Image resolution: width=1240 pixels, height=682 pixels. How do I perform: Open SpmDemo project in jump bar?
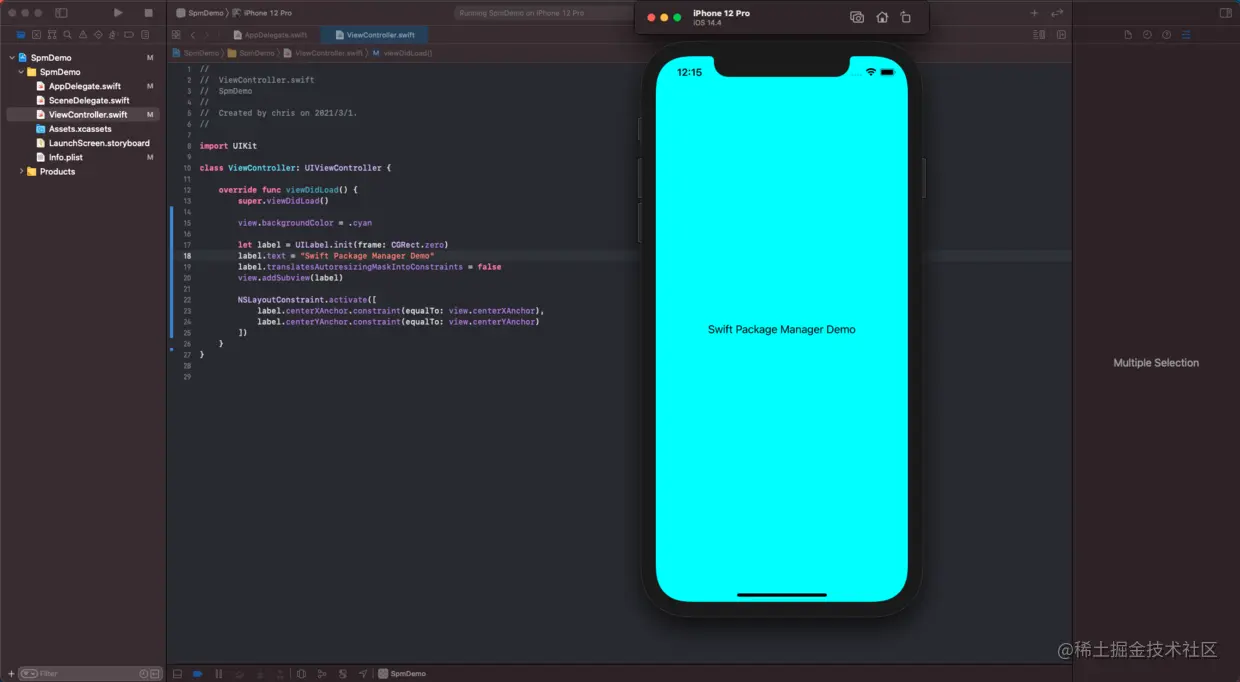pyautogui.click(x=195, y=52)
